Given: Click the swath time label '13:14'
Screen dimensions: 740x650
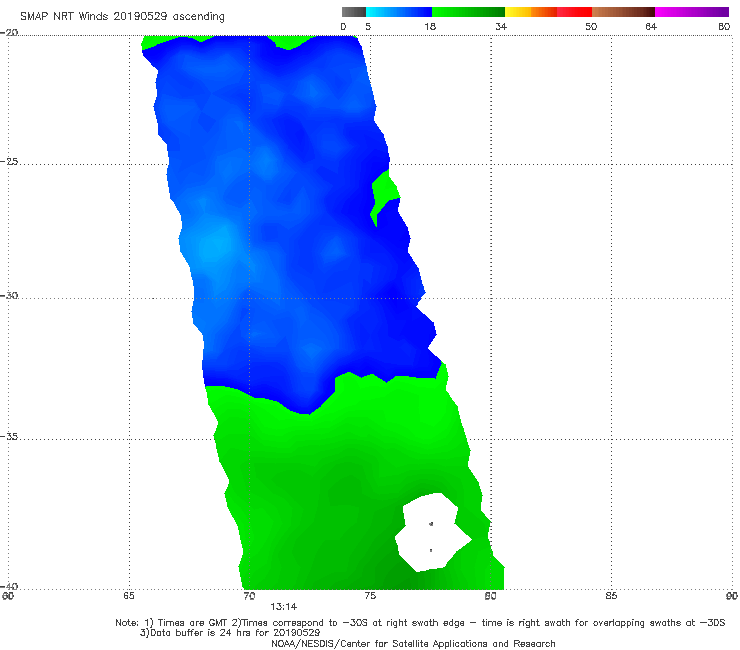Looking at the screenshot, I should coord(284,607).
